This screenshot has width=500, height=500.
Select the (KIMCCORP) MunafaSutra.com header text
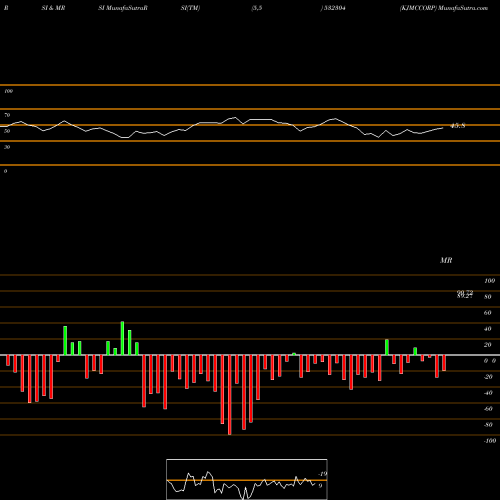[x=444, y=8]
